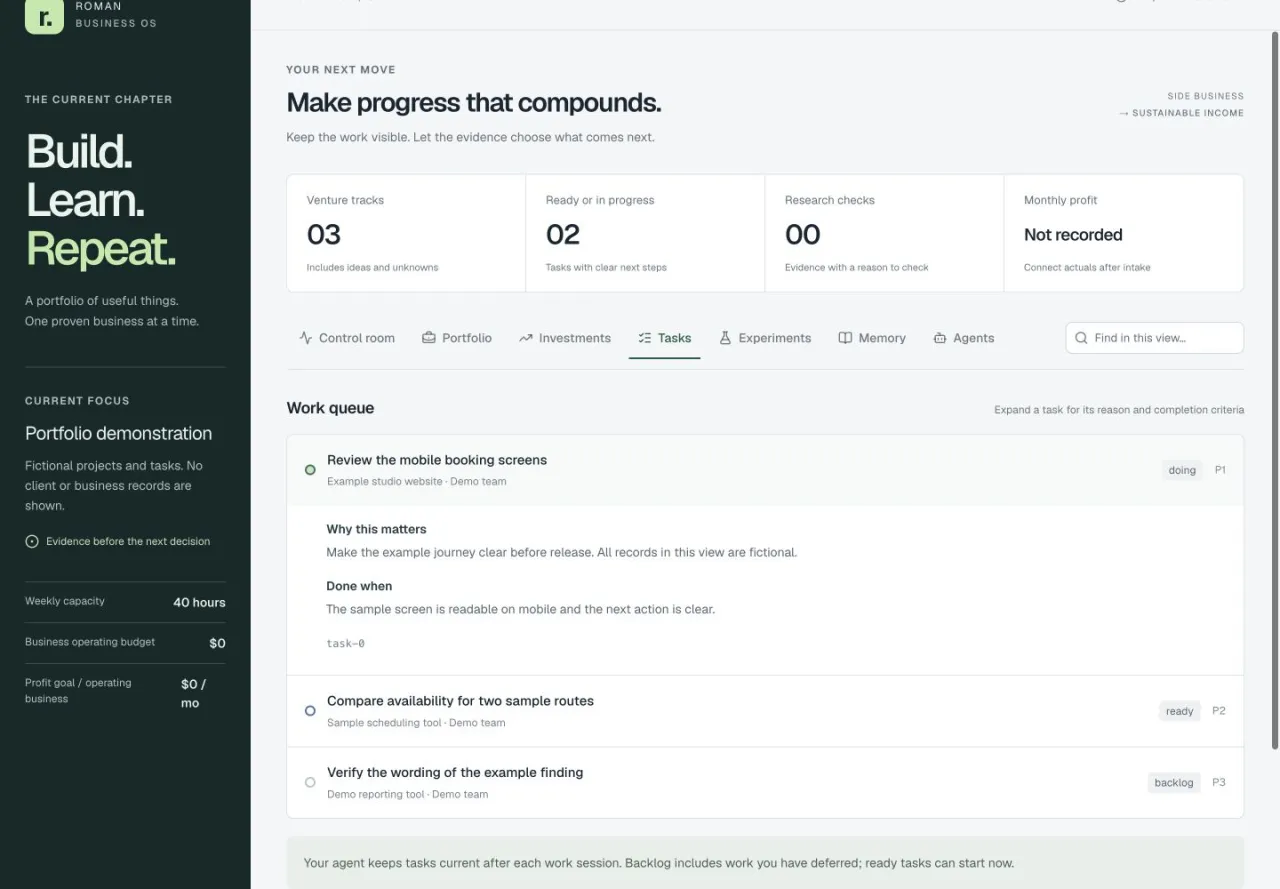The image size is (1280, 889).
Task: Open the Memory tab
Action: tap(872, 338)
